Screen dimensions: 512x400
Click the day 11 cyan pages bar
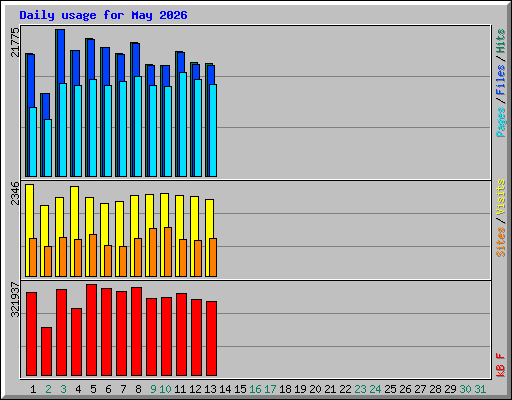point(183,124)
